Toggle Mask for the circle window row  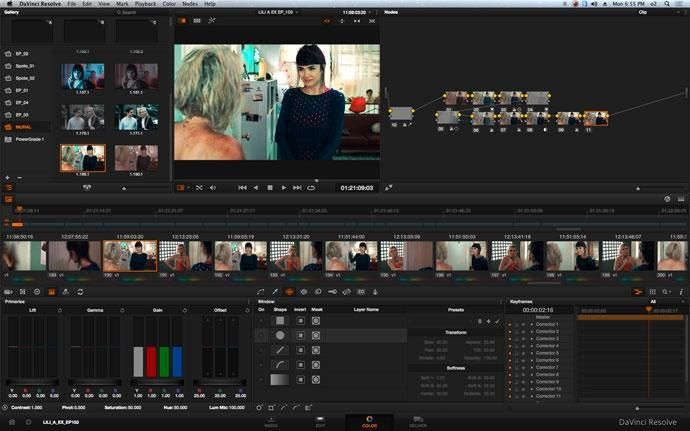tap(316, 335)
